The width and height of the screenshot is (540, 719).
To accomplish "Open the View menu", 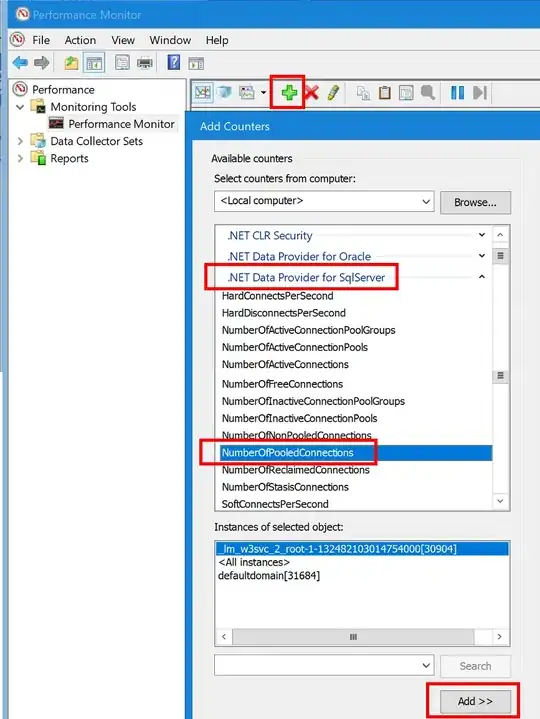I will tap(123, 40).
